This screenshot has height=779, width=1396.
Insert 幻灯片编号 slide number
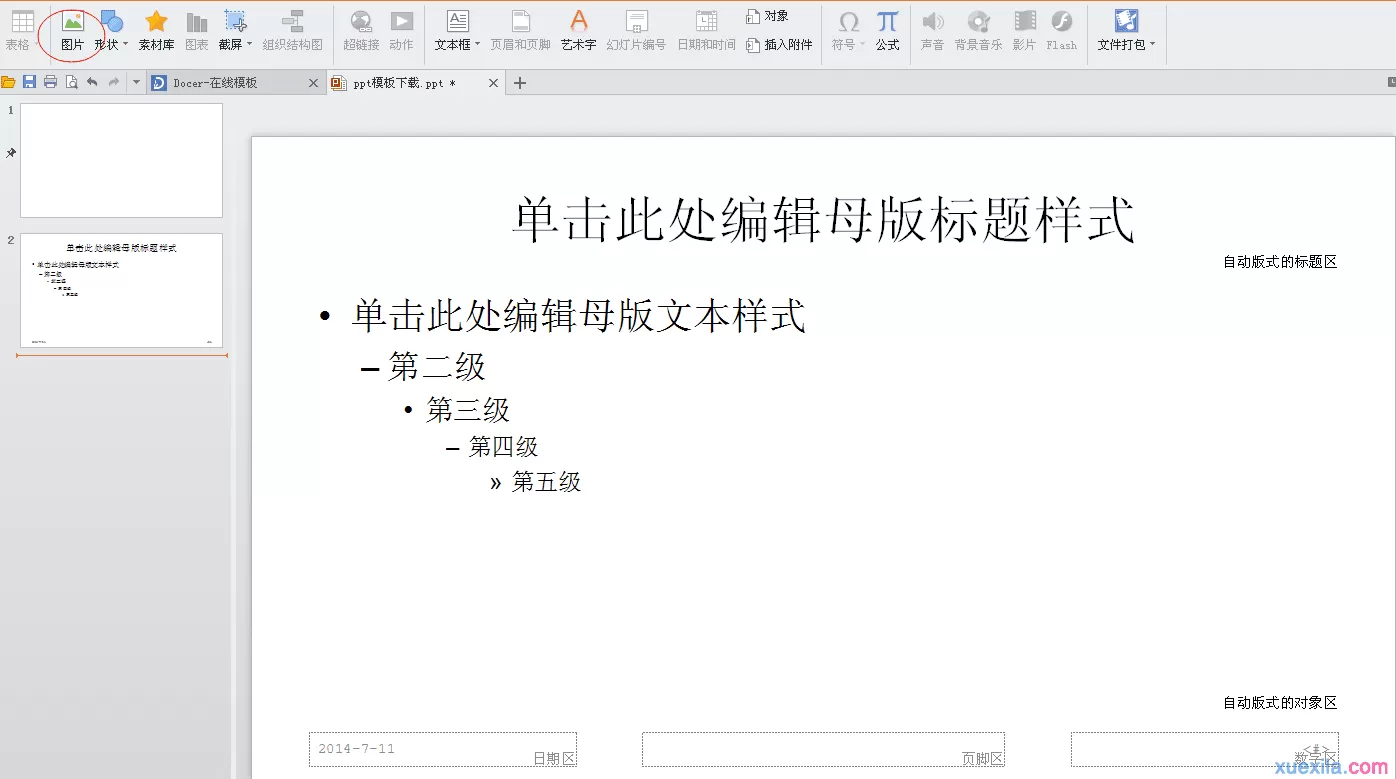click(x=636, y=30)
